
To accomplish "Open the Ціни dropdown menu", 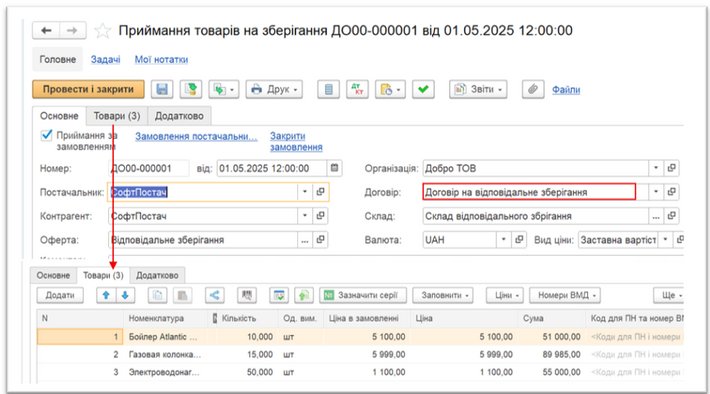I will pyautogui.click(x=505, y=295).
